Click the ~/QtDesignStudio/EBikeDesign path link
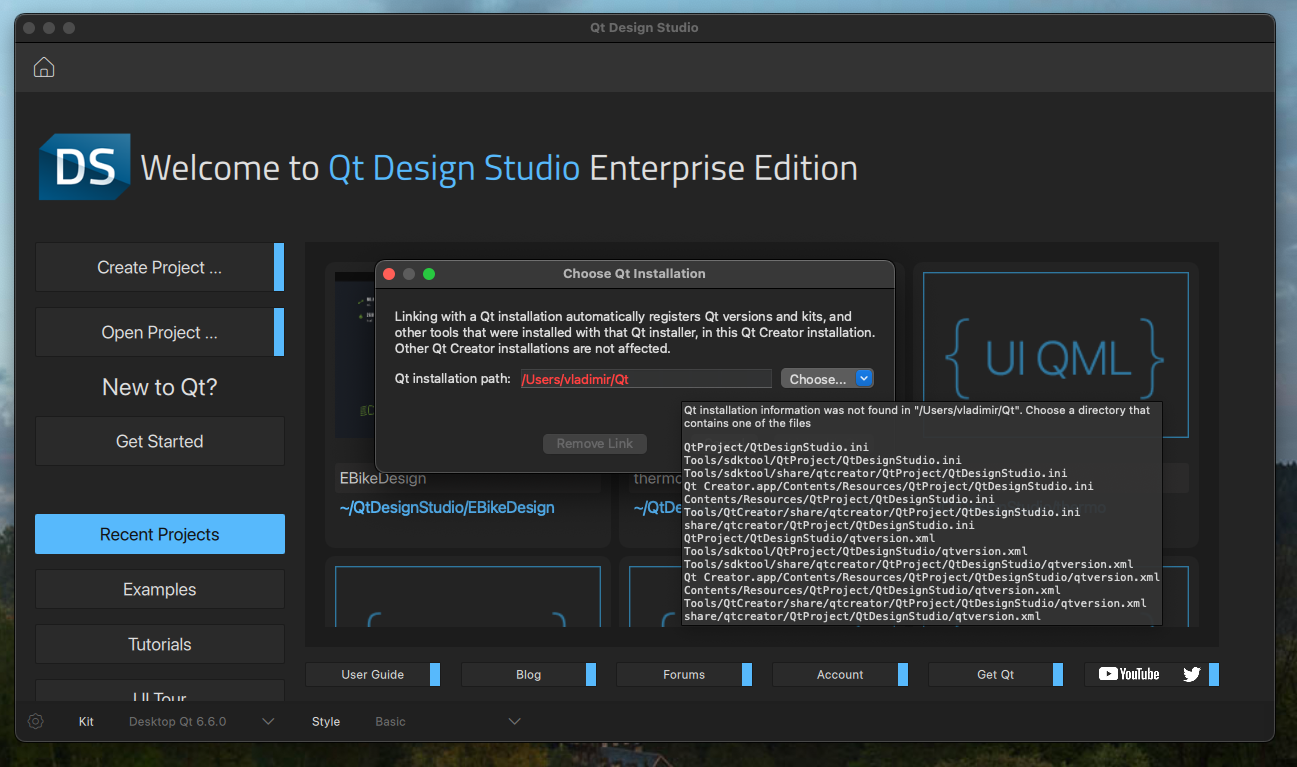Viewport: 1297px width, 767px height. [447, 507]
